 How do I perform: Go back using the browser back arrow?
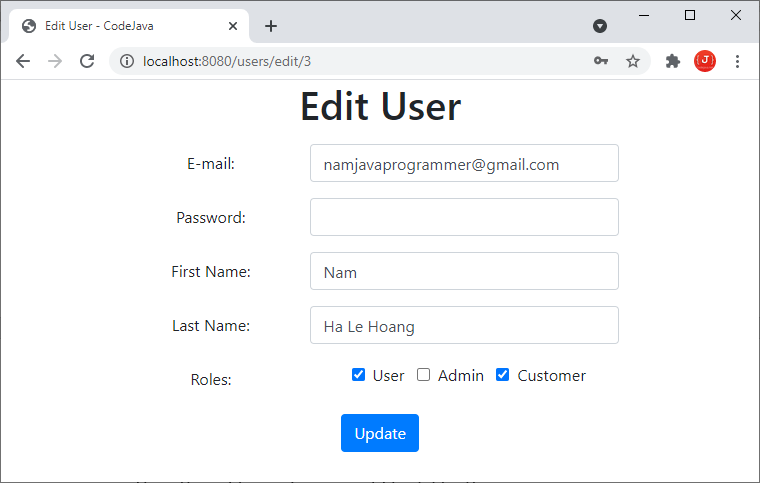[x=23, y=61]
